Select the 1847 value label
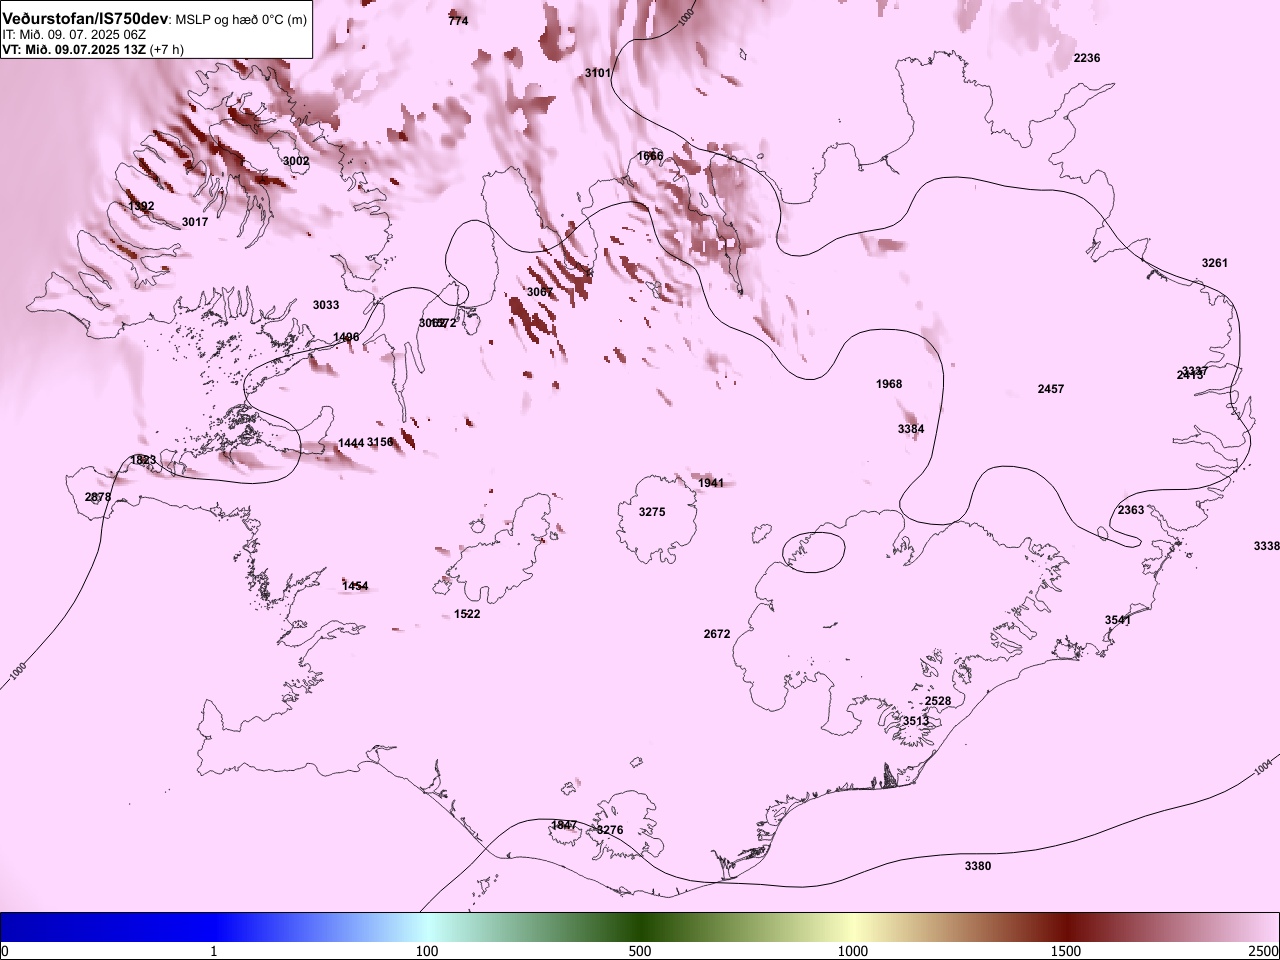 tap(564, 825)
